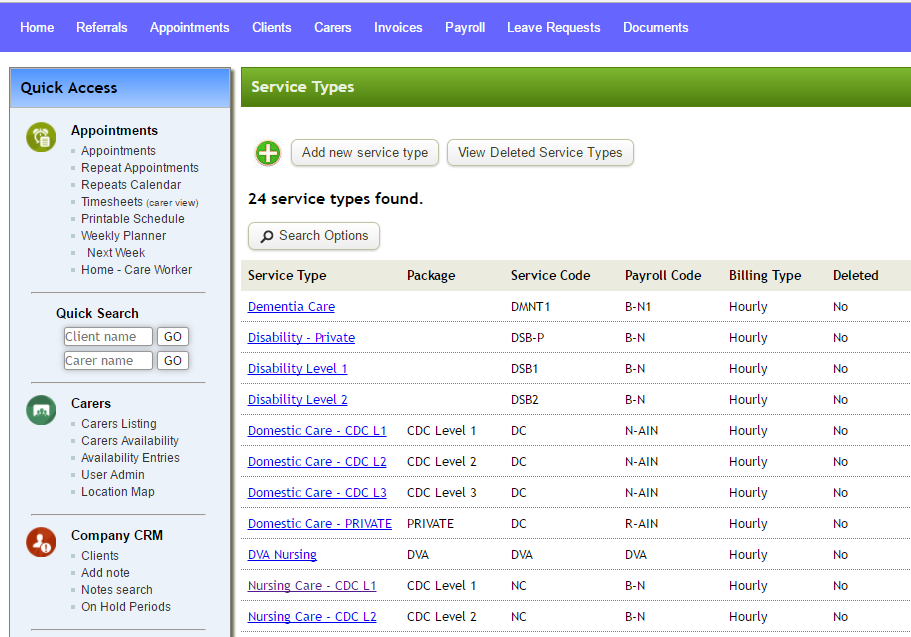Select the Appointments calendar icon in sidebar
The height and width of the screenshot is (637, 911).
(40, 136)
